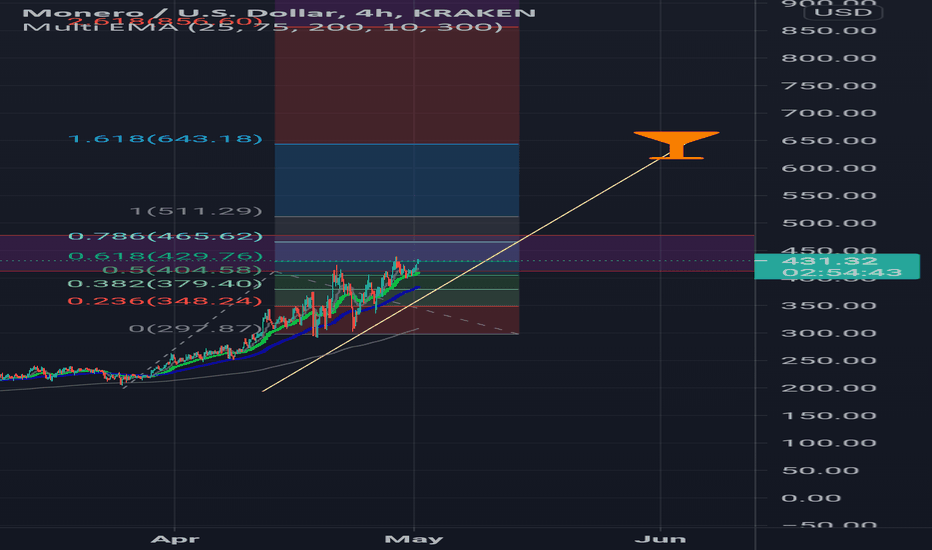Click the orange anvil target marker
The width and height of the screenshot is (932, 550).
click(x=676, y=145)
